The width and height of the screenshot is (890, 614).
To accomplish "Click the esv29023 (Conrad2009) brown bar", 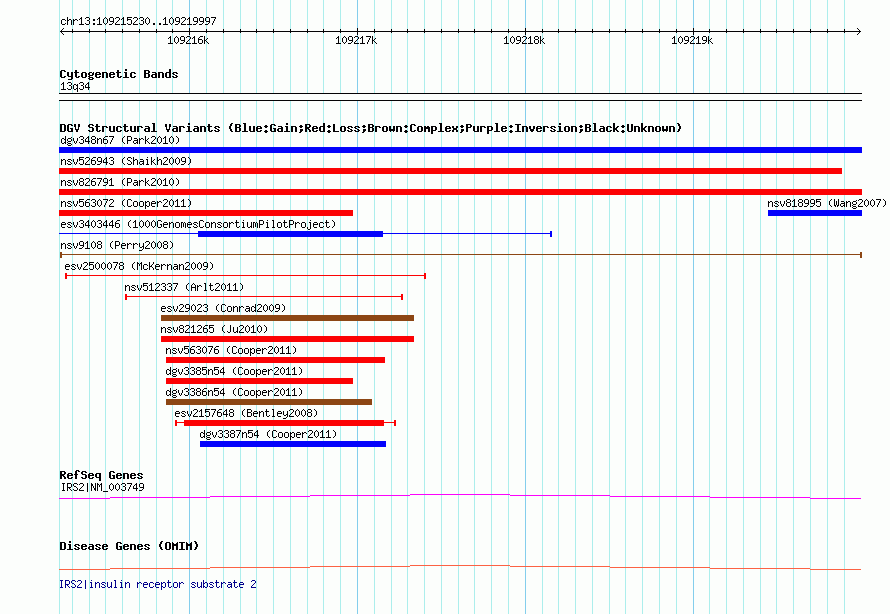I will tap(287, 318).
